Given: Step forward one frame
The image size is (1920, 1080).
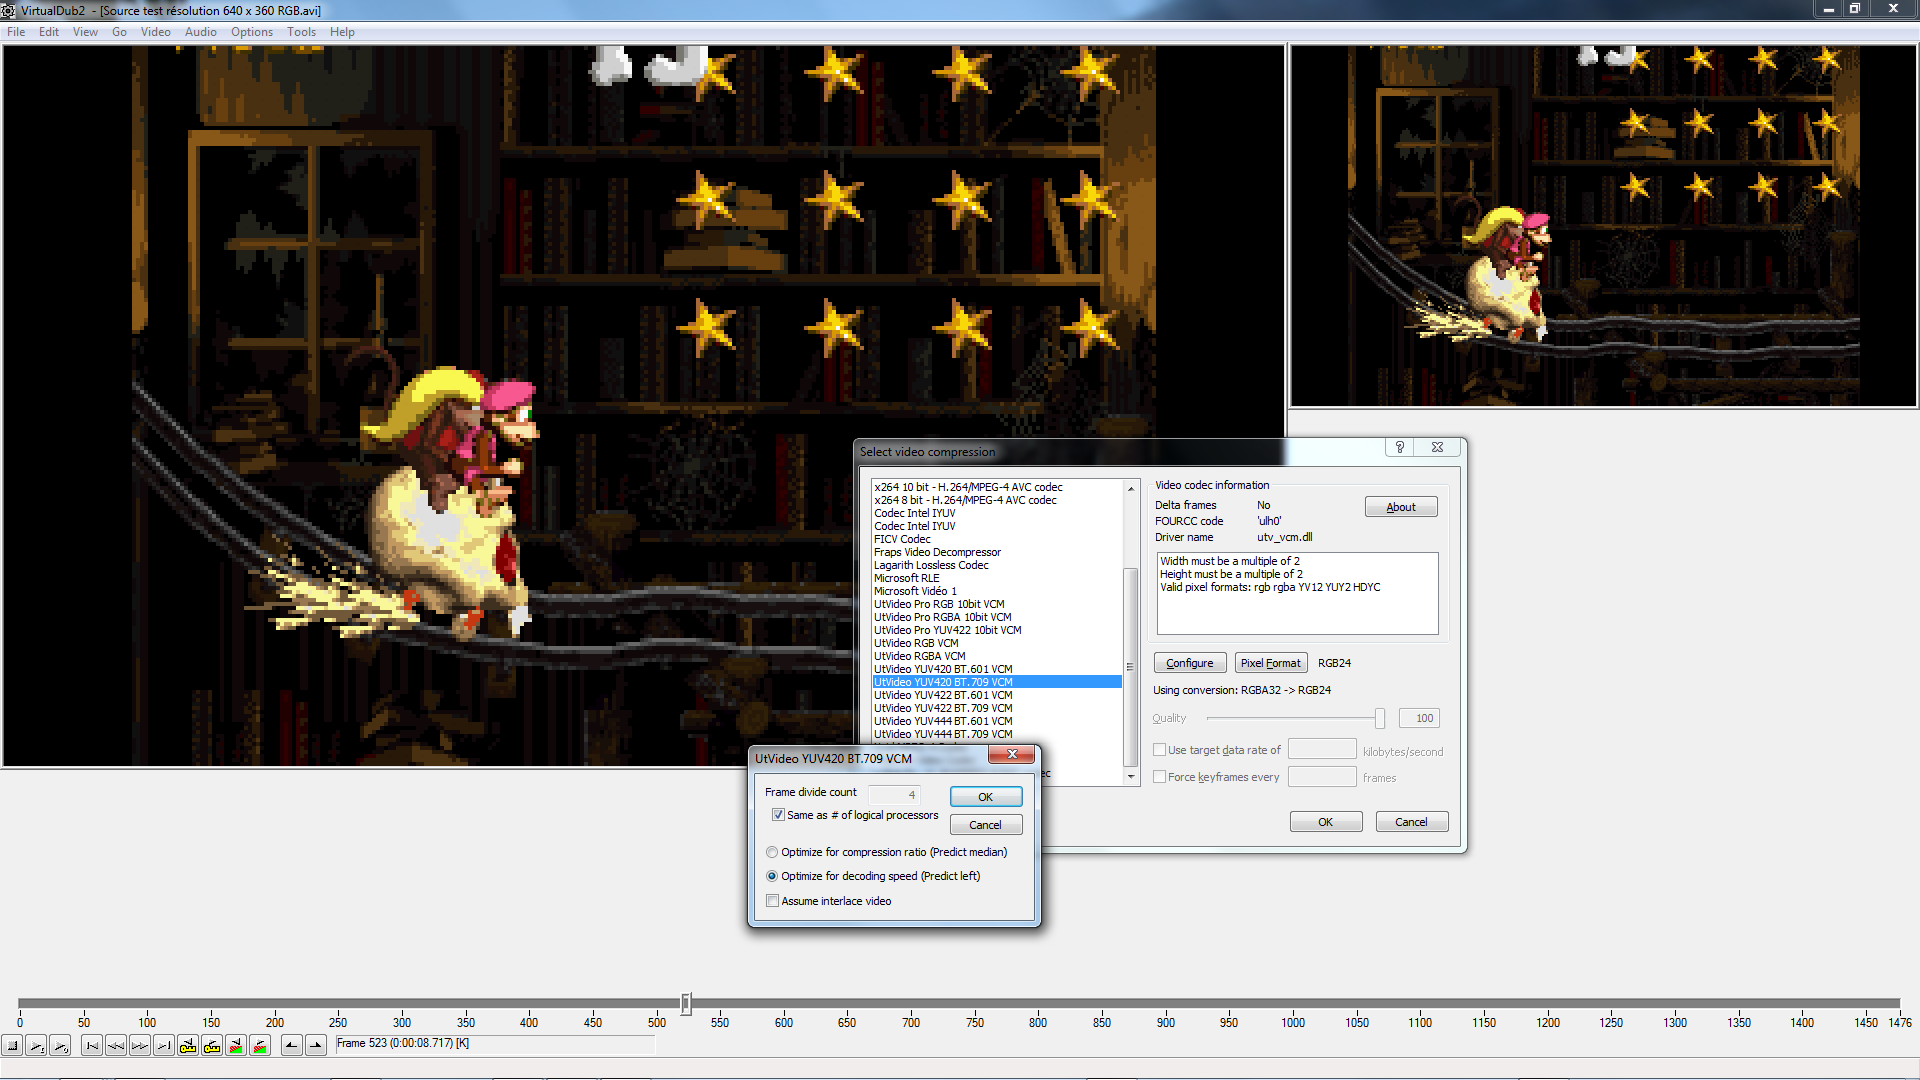Looking at the screenshot, I should point(140,1046).
